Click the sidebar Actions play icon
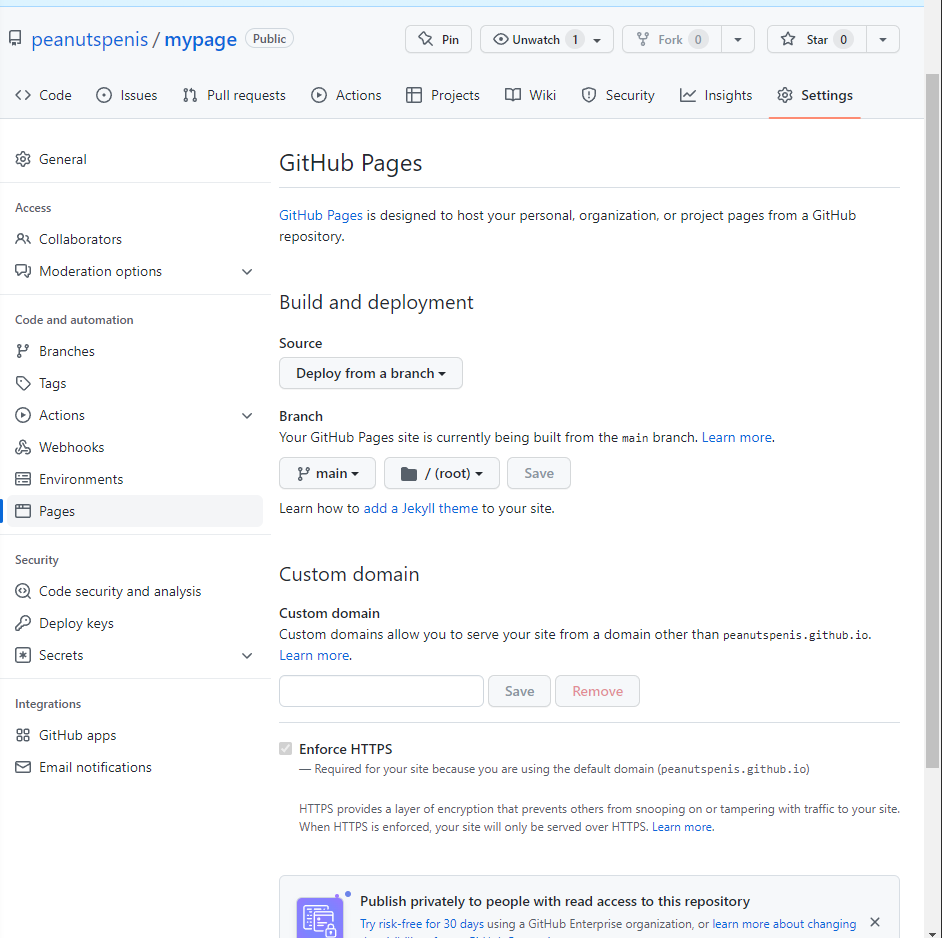This screenshot has height=938, width=942. tap(23, 415)
